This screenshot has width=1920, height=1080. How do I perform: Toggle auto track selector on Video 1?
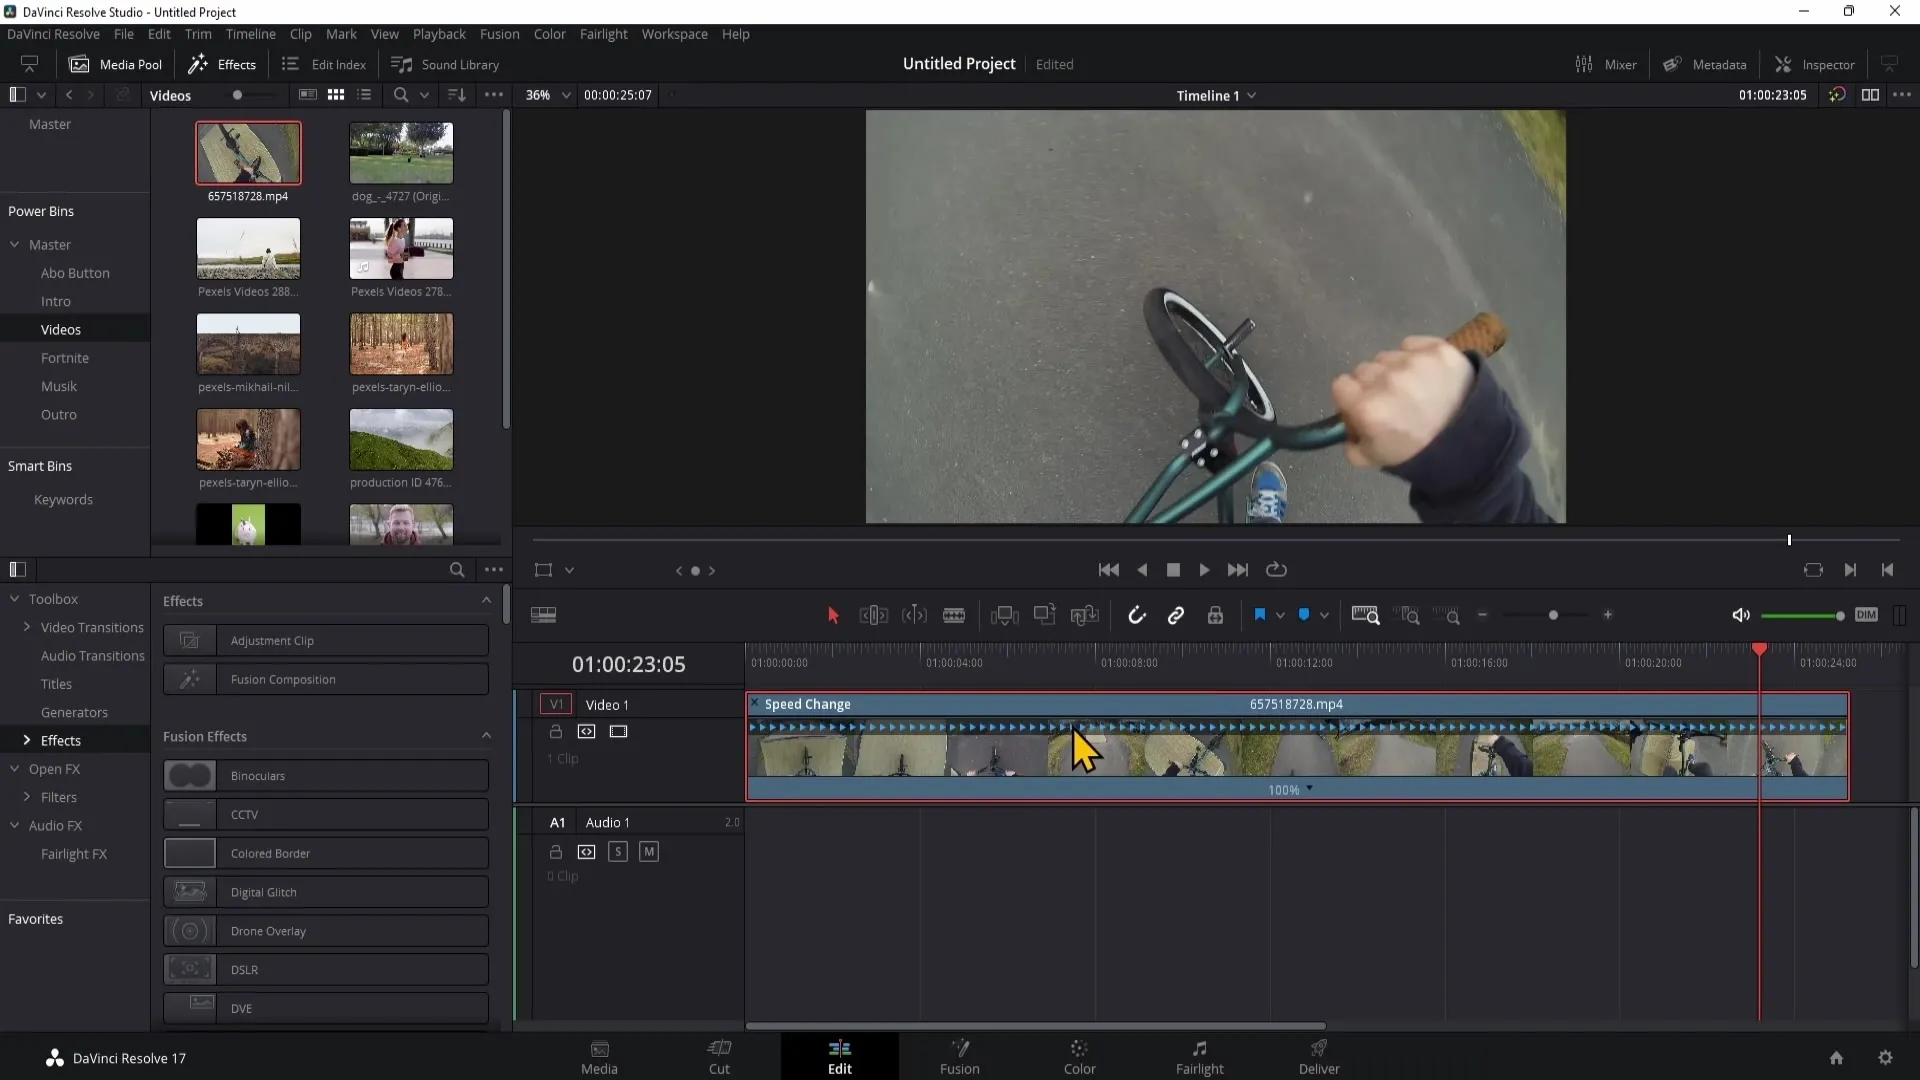pos(587,732)
